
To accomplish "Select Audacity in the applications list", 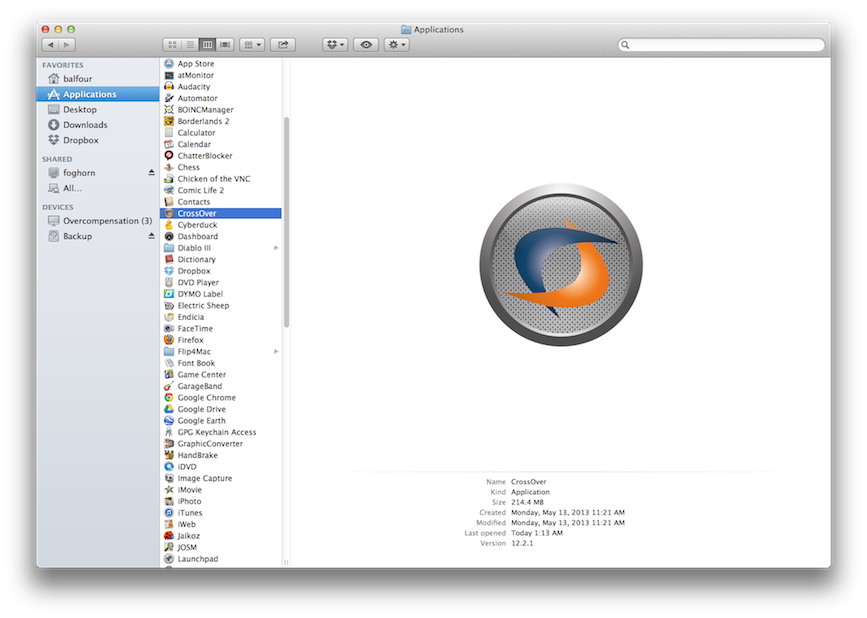I will 193,87.
